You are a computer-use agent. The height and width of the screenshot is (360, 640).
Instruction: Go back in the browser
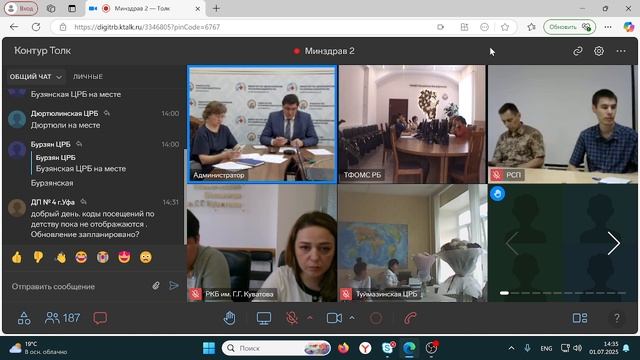(14, 27)
